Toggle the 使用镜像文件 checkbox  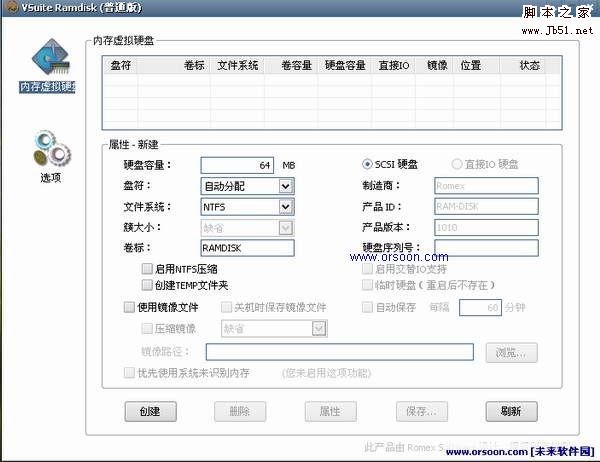(129, 307)
